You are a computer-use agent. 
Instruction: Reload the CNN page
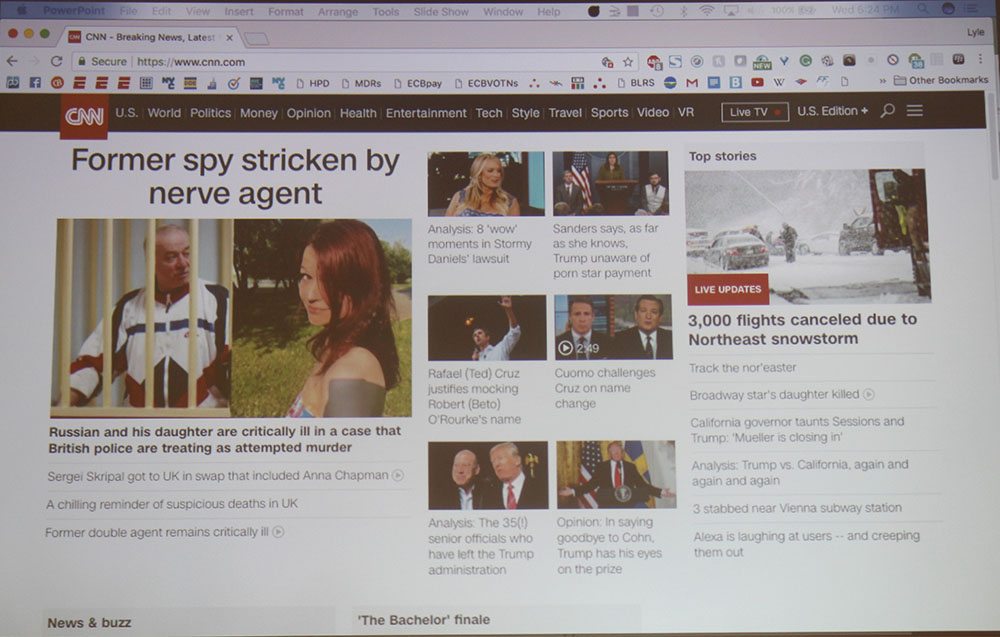[56, 61]
